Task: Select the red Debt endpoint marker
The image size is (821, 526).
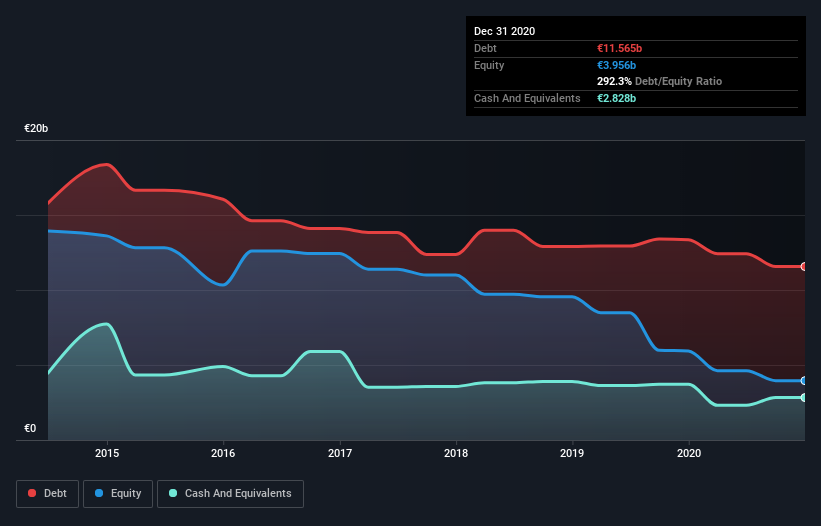Action: coord(804,267)
